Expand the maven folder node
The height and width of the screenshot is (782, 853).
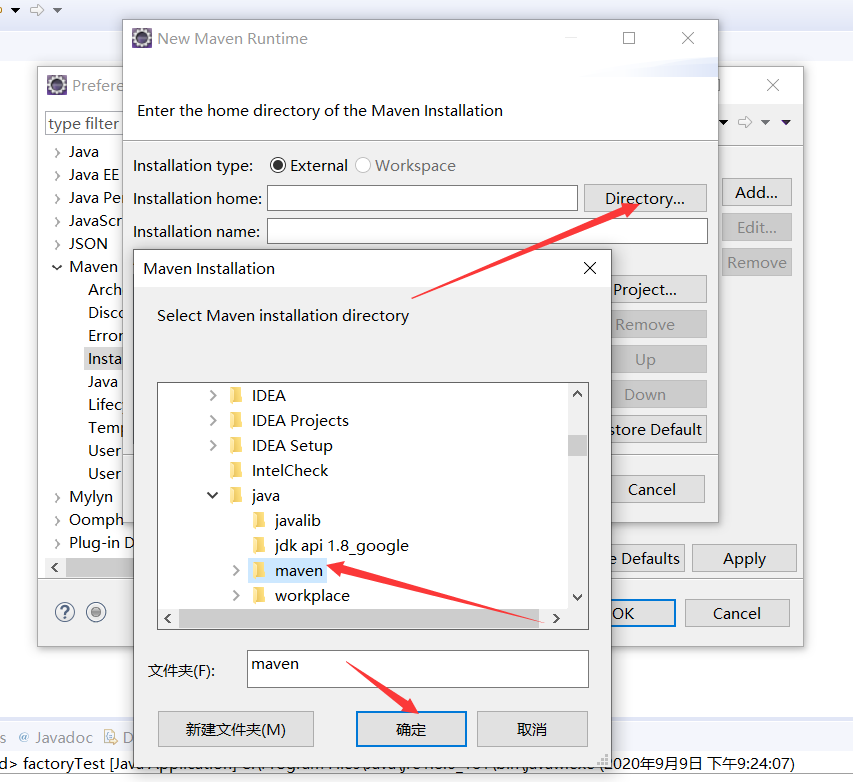(236, 571)
